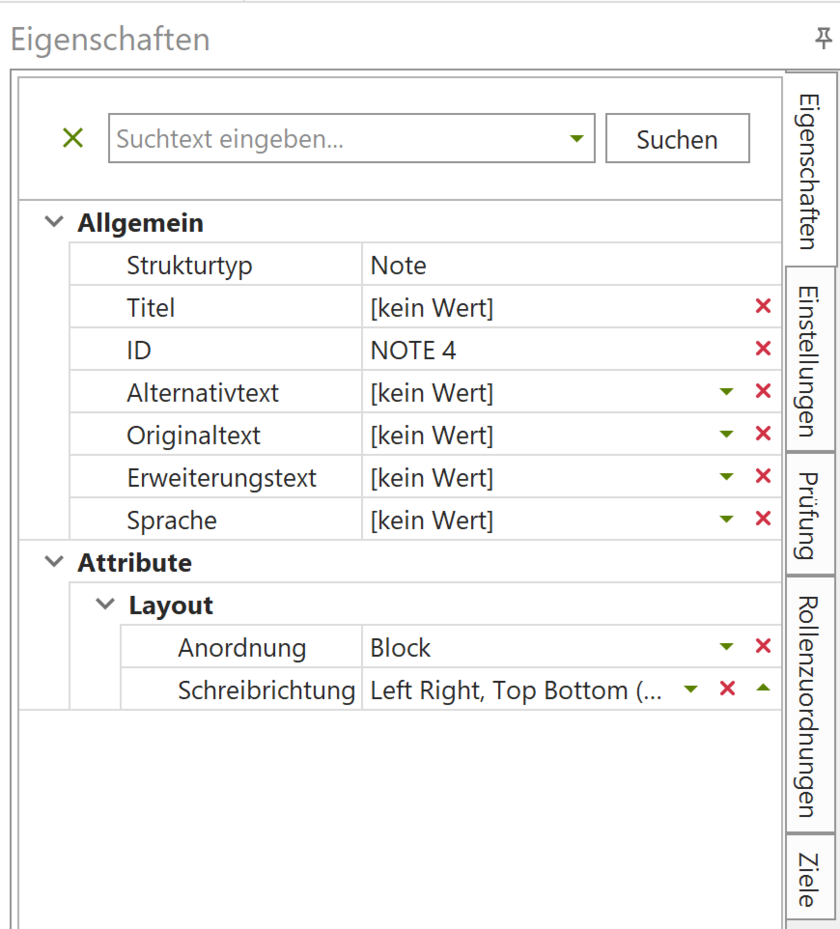840x929 pixels.
Task: Open the search text dropdown arrow
Action: [578, 138]
